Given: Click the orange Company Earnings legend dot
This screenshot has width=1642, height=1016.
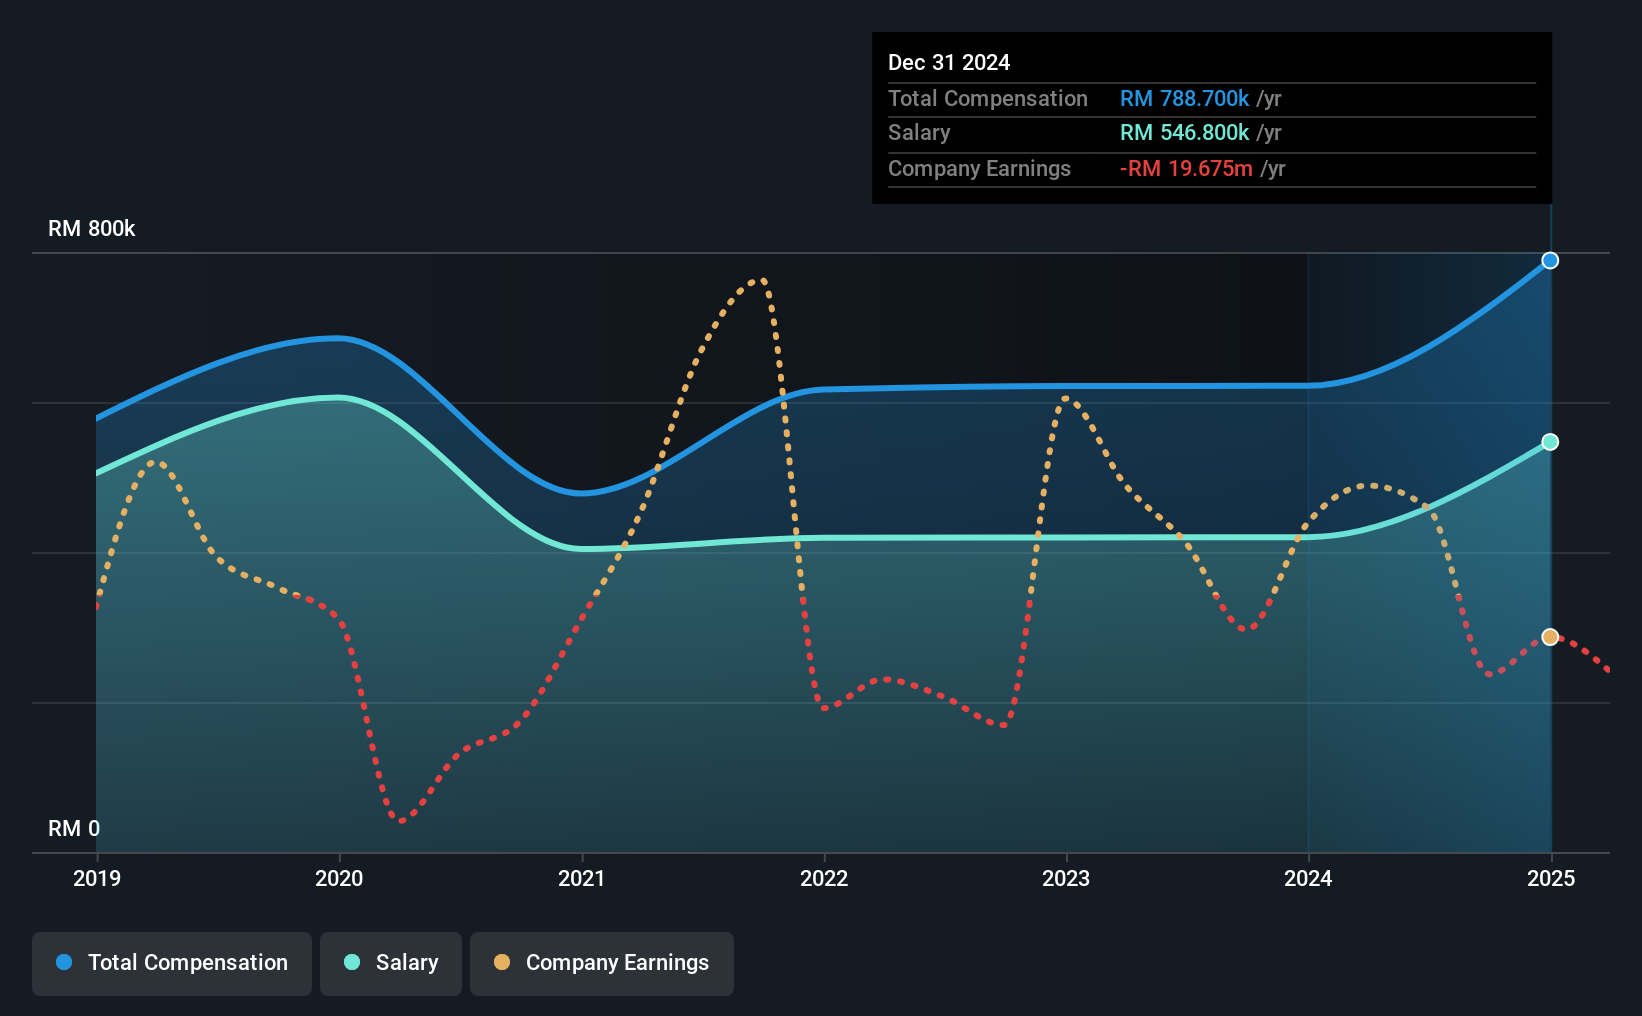Looking at the screenshot, I should (x=502, y=962).
